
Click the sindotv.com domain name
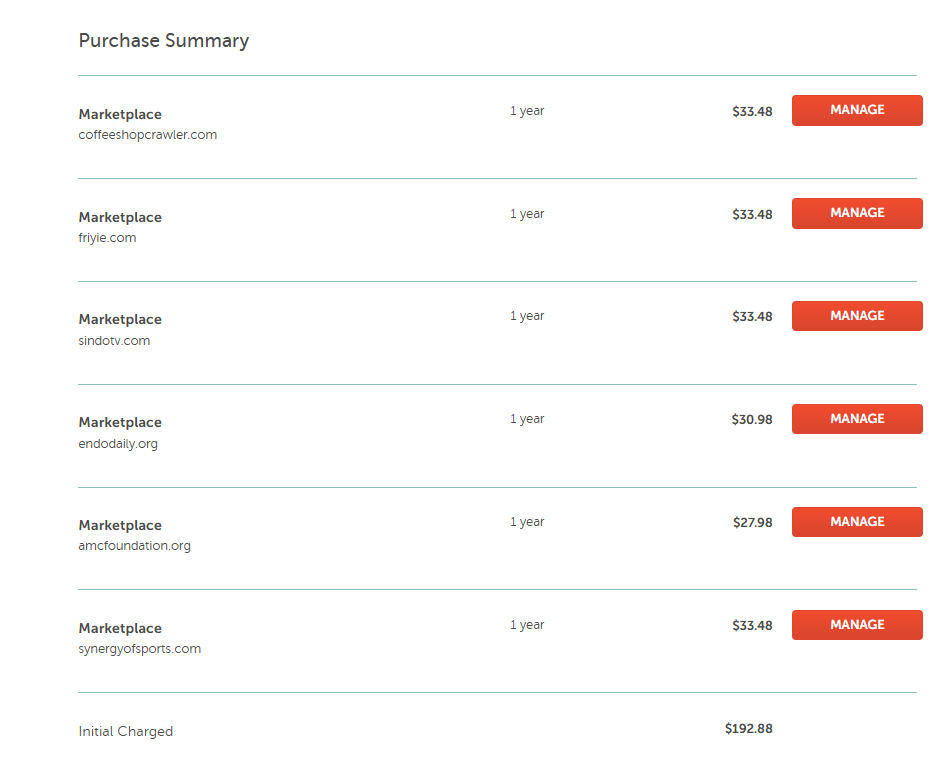114,341
